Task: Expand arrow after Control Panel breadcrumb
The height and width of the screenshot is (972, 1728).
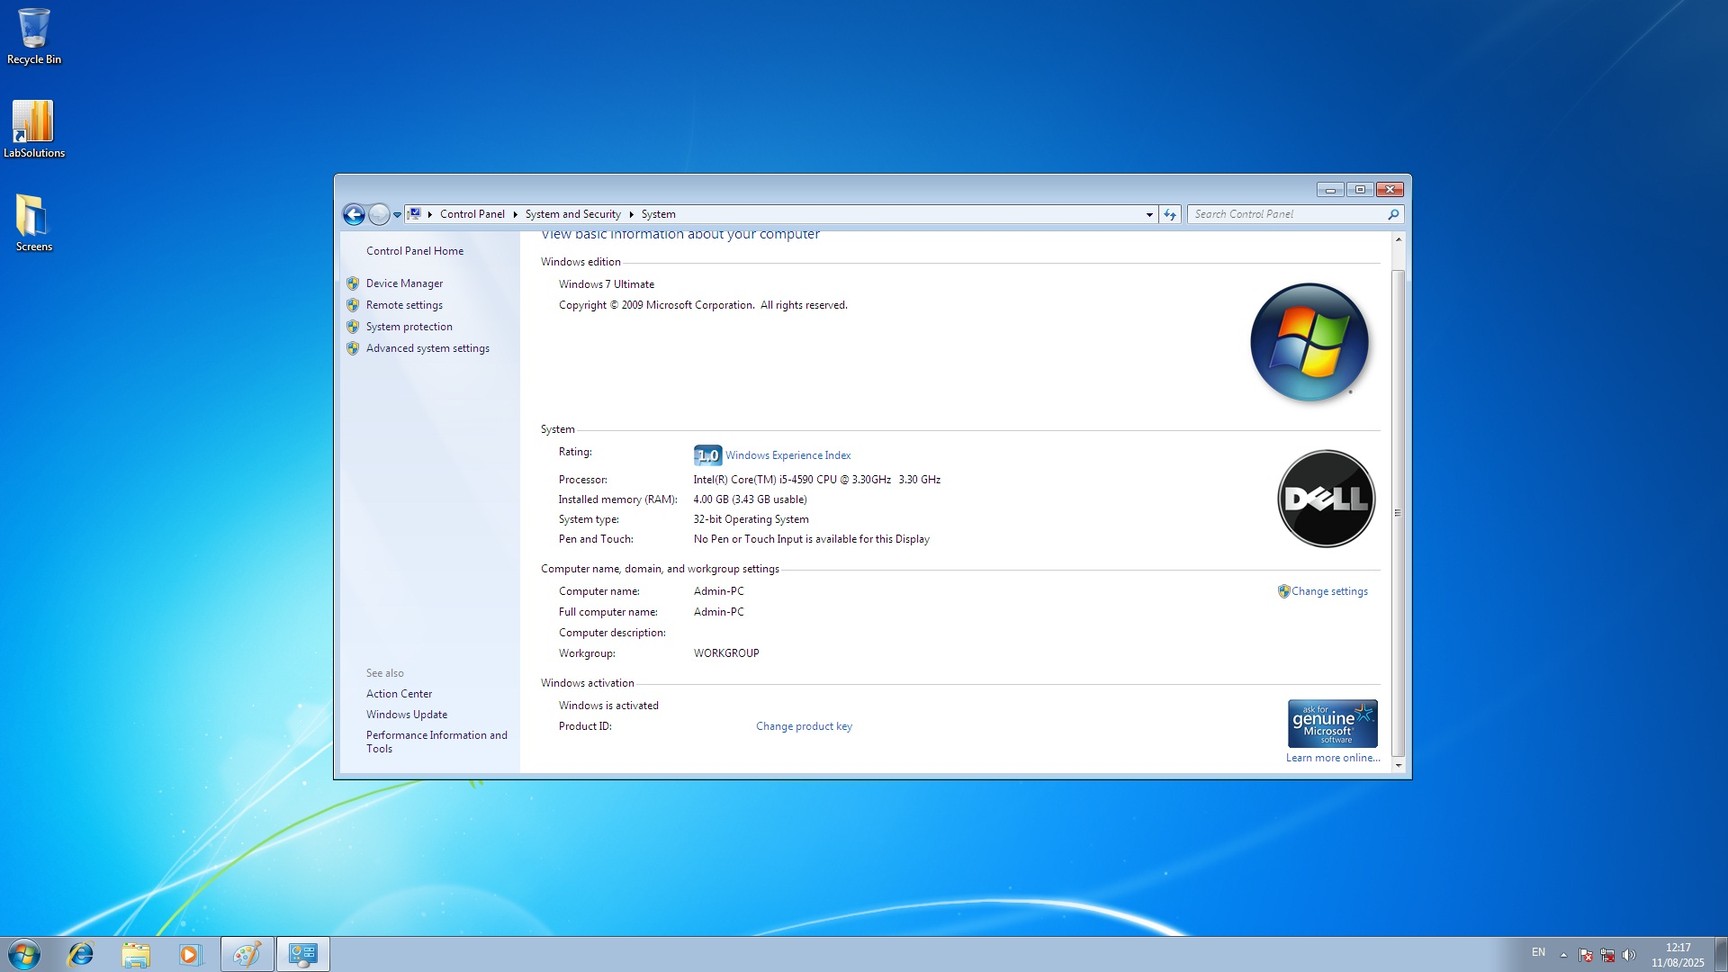Action: tap(516, 214)
